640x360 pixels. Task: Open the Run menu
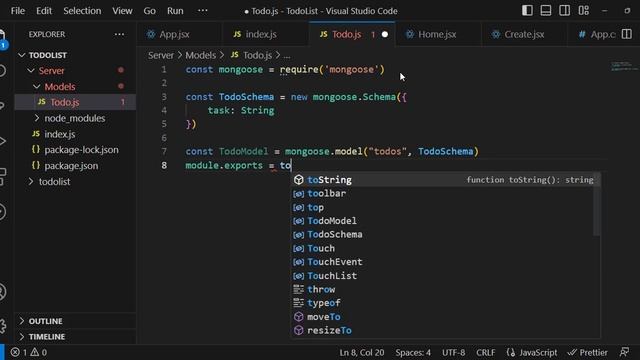point(175,11)
